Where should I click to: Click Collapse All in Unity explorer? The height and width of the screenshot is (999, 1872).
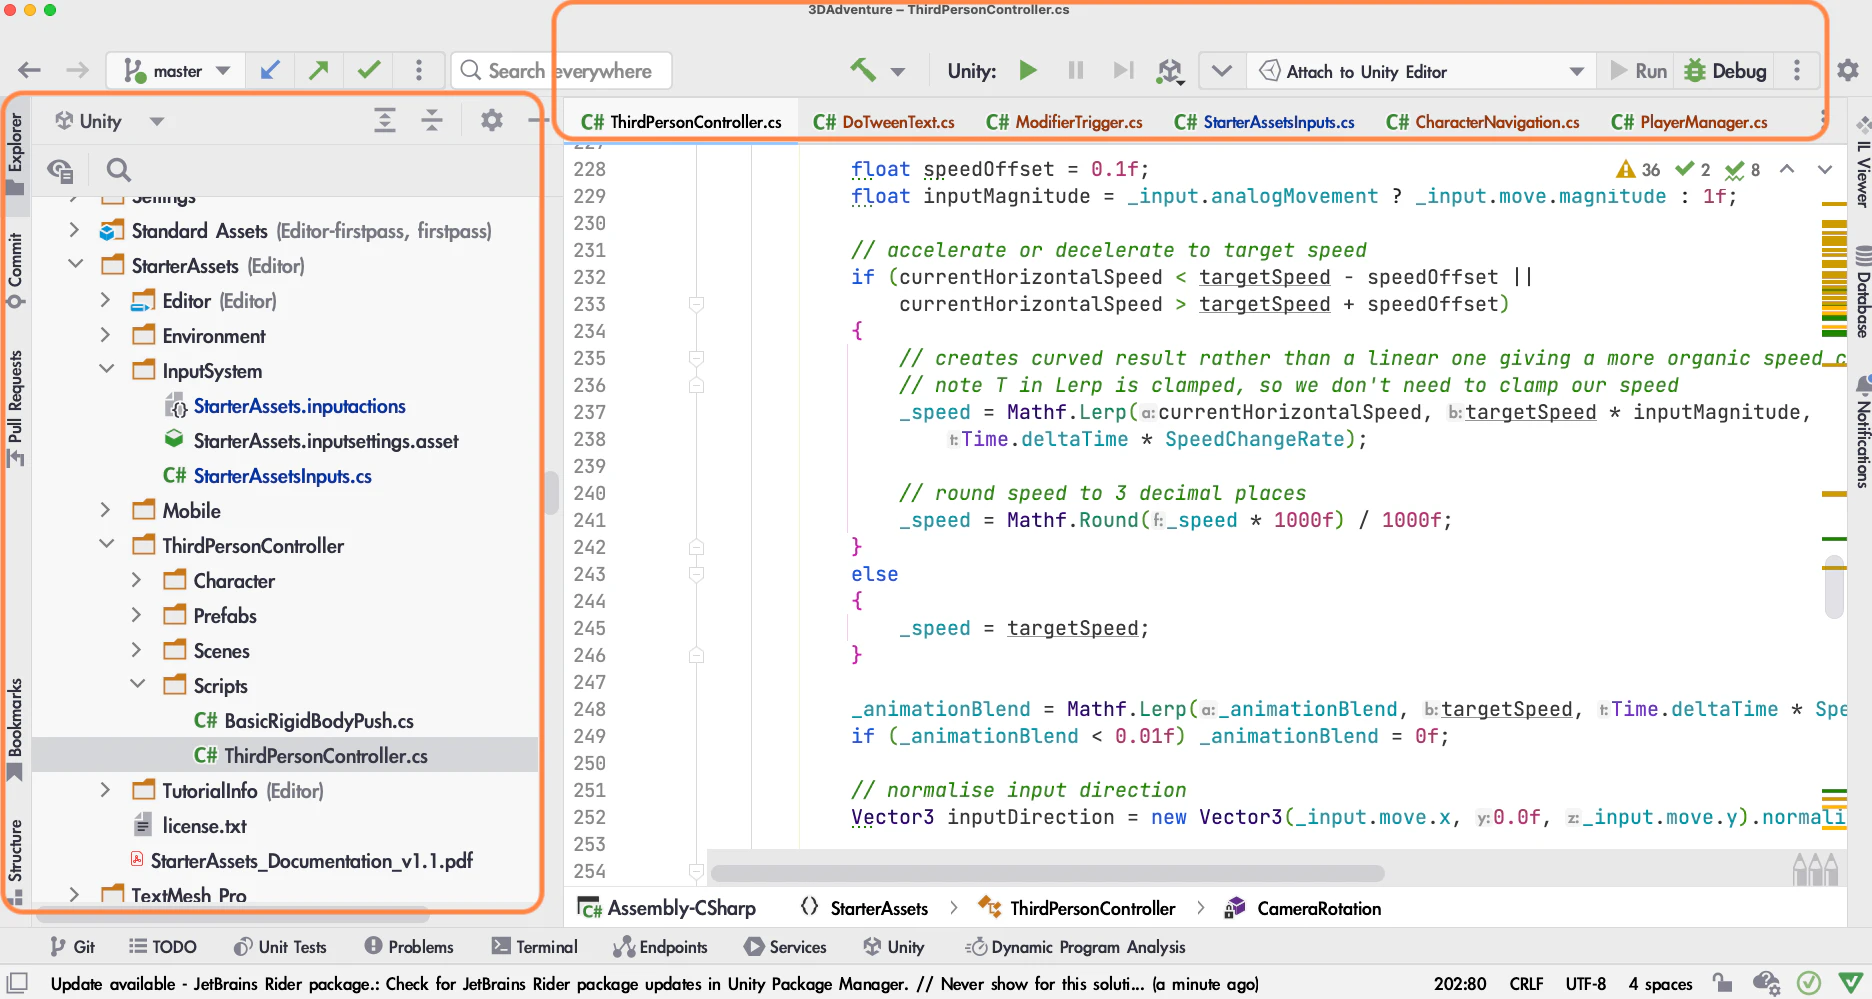[x=432, y=121]
